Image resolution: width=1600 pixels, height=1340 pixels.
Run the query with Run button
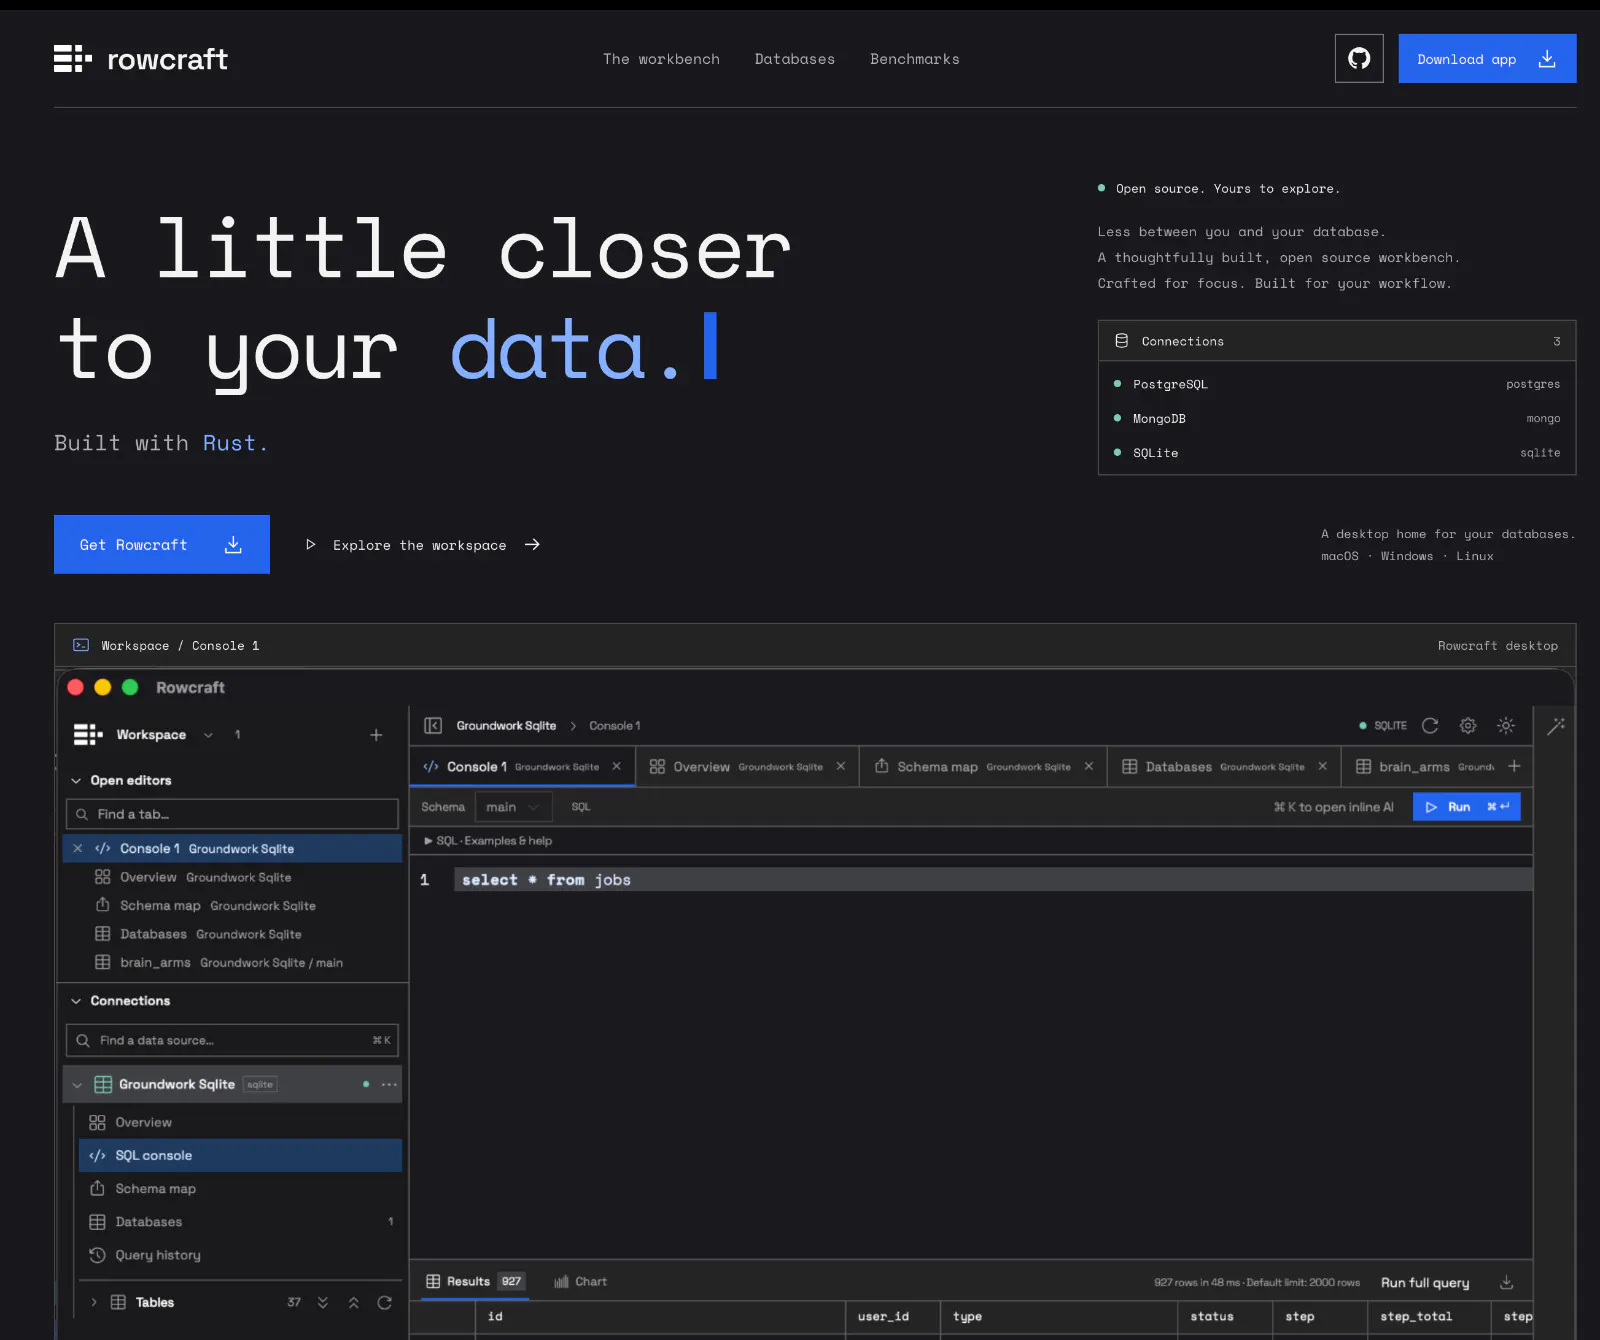pos(1466,807)
